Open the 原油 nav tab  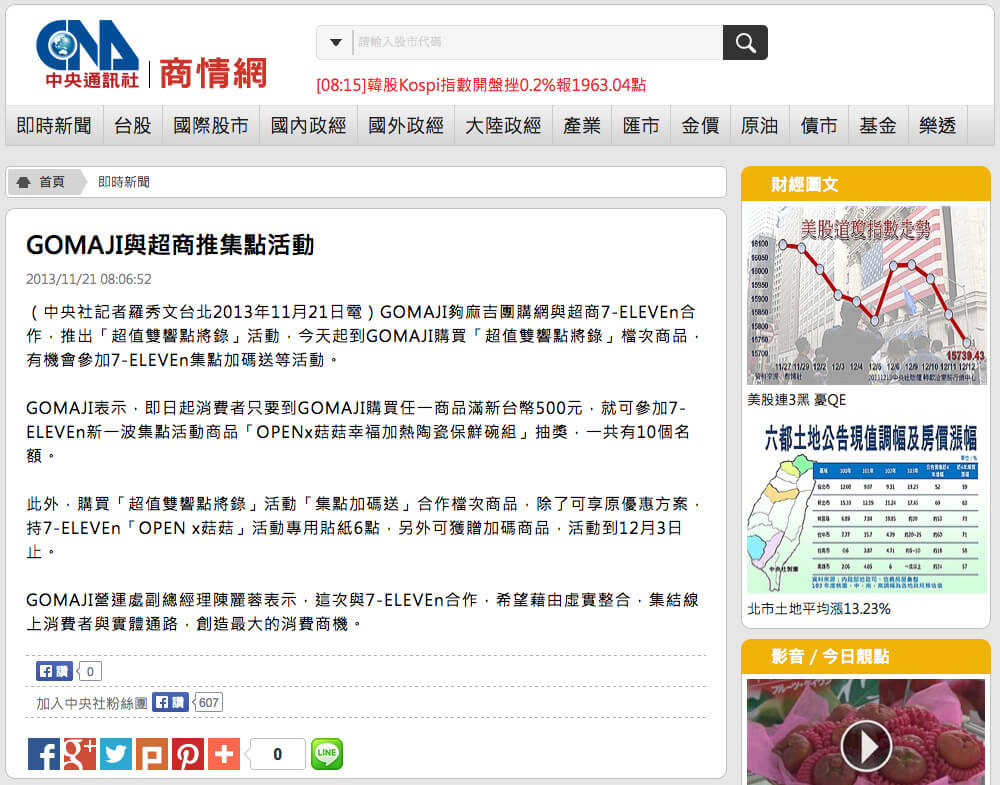click(x=760, y=126)
